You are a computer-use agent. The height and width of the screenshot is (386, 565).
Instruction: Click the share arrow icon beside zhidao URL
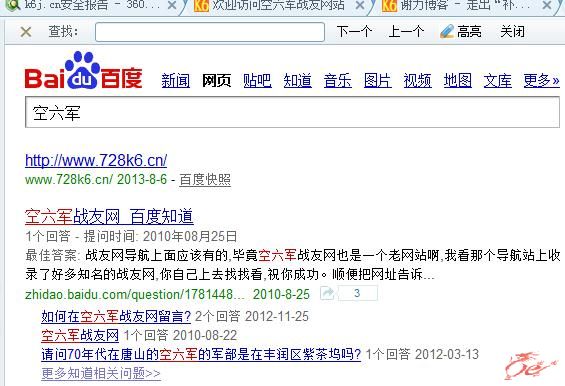(327, 293)
